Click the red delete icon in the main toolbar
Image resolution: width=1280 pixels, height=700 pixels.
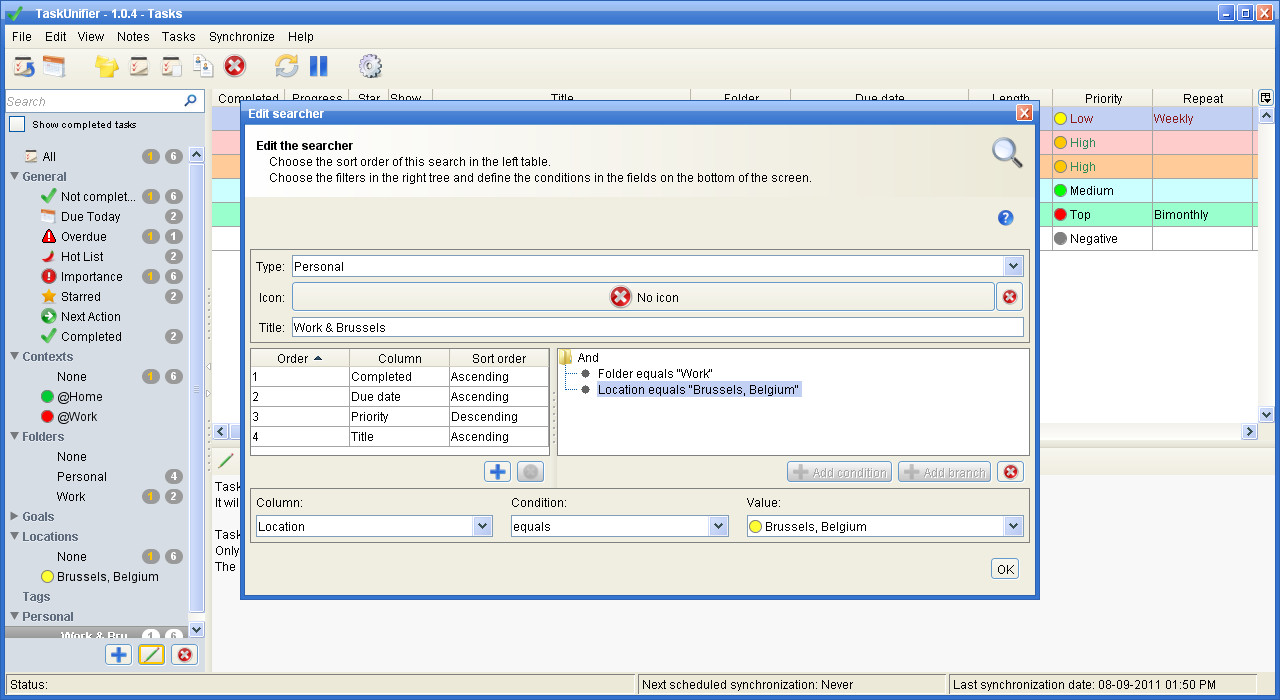coord(234,67)
